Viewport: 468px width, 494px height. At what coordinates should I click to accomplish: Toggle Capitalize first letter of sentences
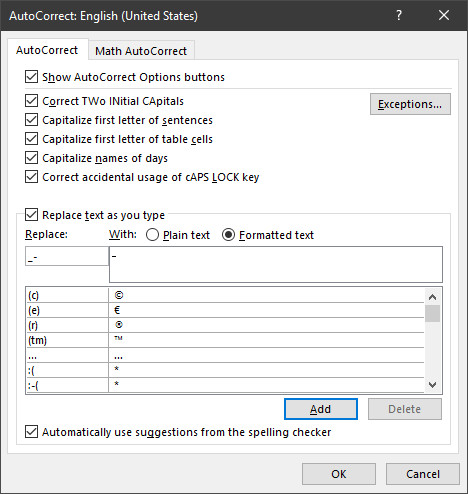[31, 120]
